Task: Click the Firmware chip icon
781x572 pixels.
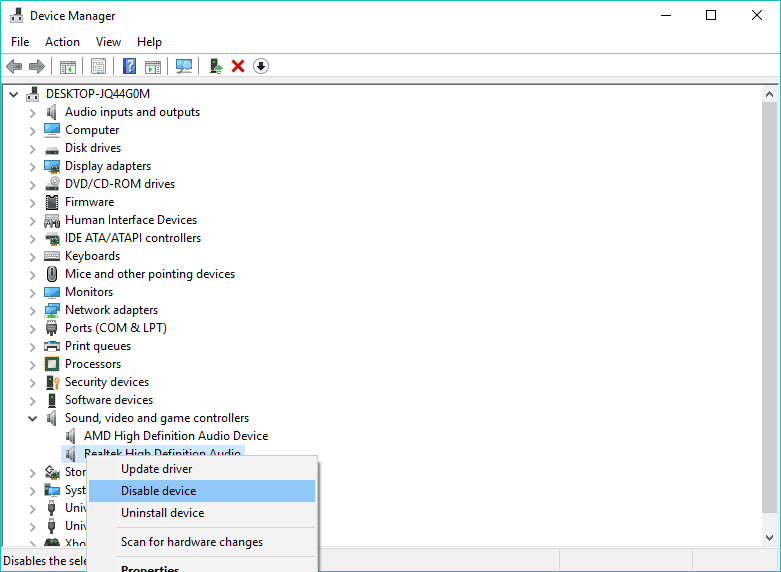Action: pos(52,202)
